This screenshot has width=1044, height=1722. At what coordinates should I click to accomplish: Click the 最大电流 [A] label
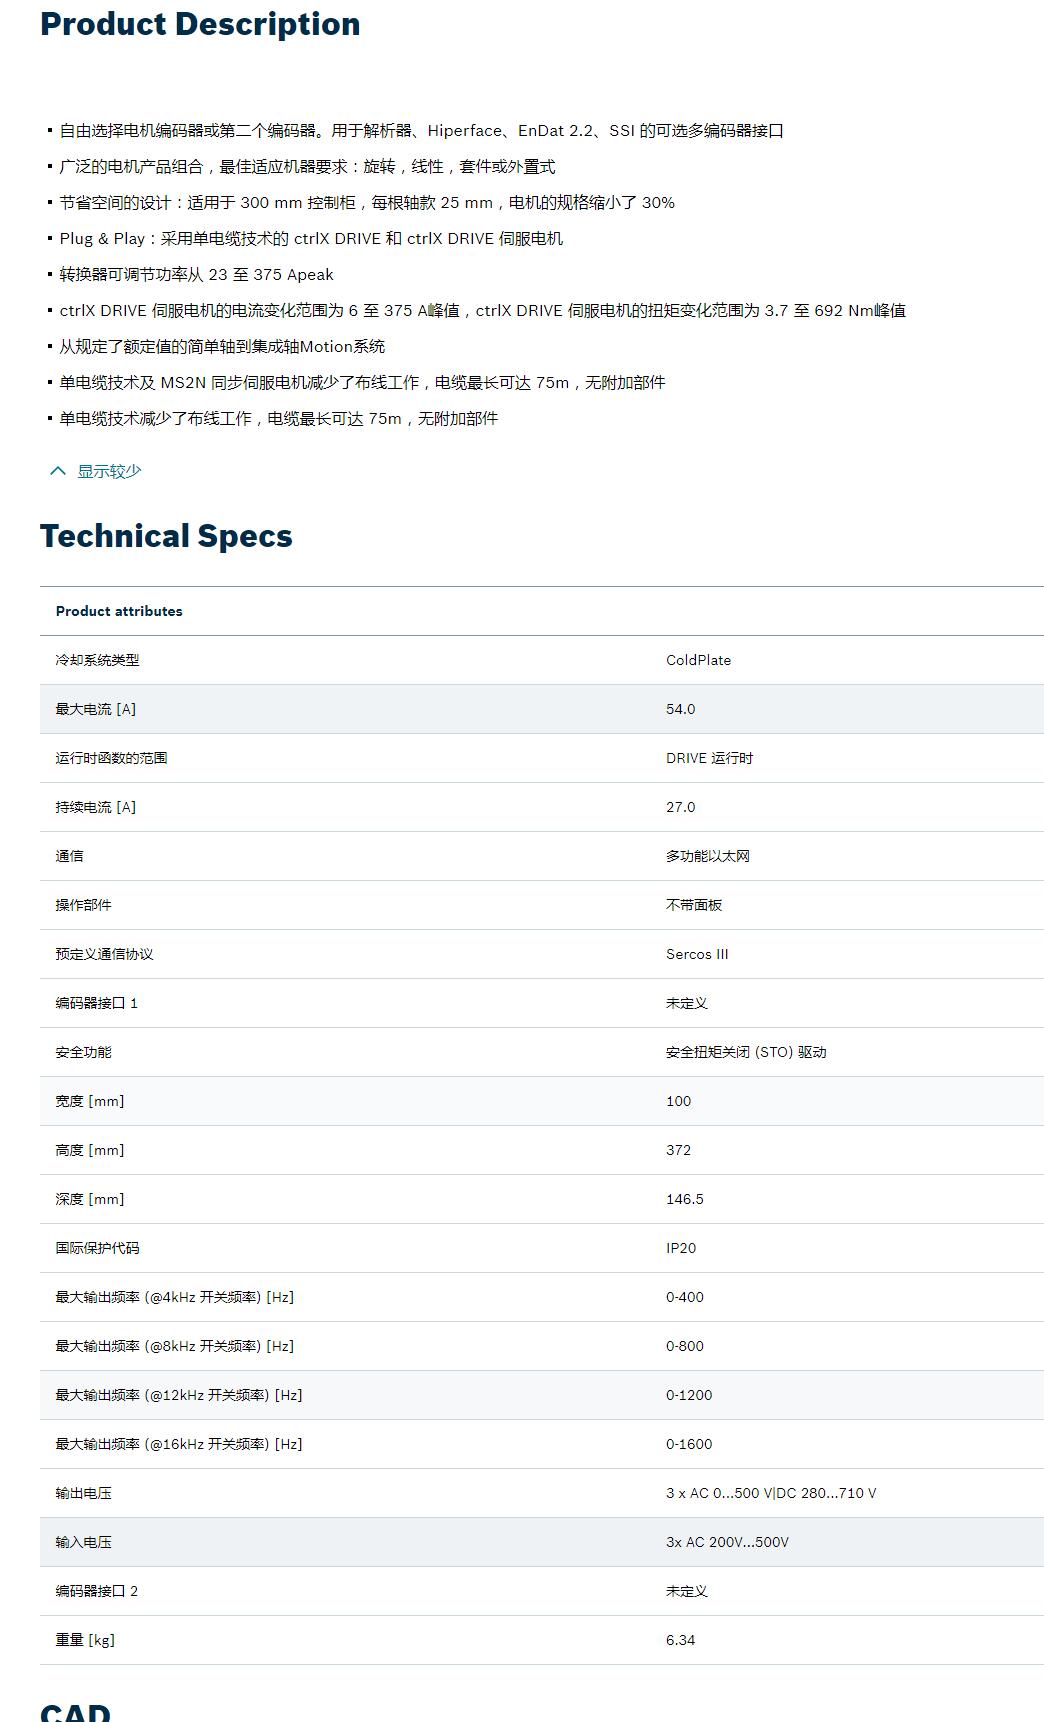coord(96,709)
